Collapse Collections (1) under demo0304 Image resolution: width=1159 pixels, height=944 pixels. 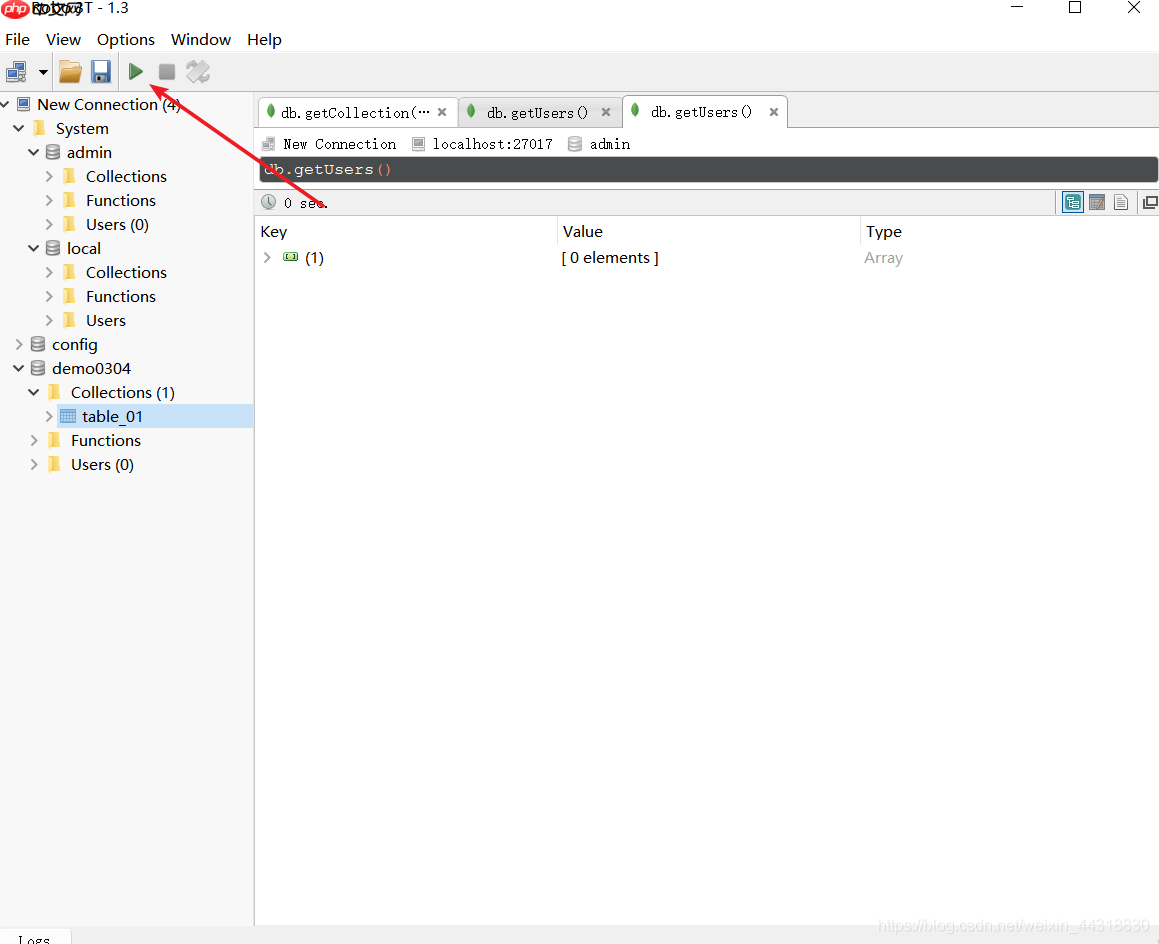click(x=34, y=393)
